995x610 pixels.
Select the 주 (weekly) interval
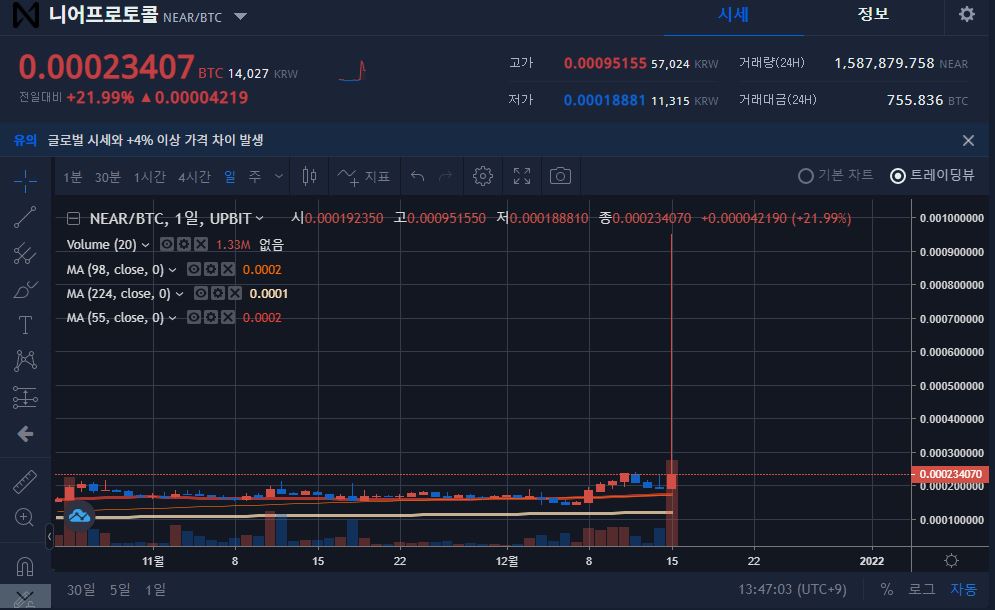pyautogui.click(x=255, y=176)
